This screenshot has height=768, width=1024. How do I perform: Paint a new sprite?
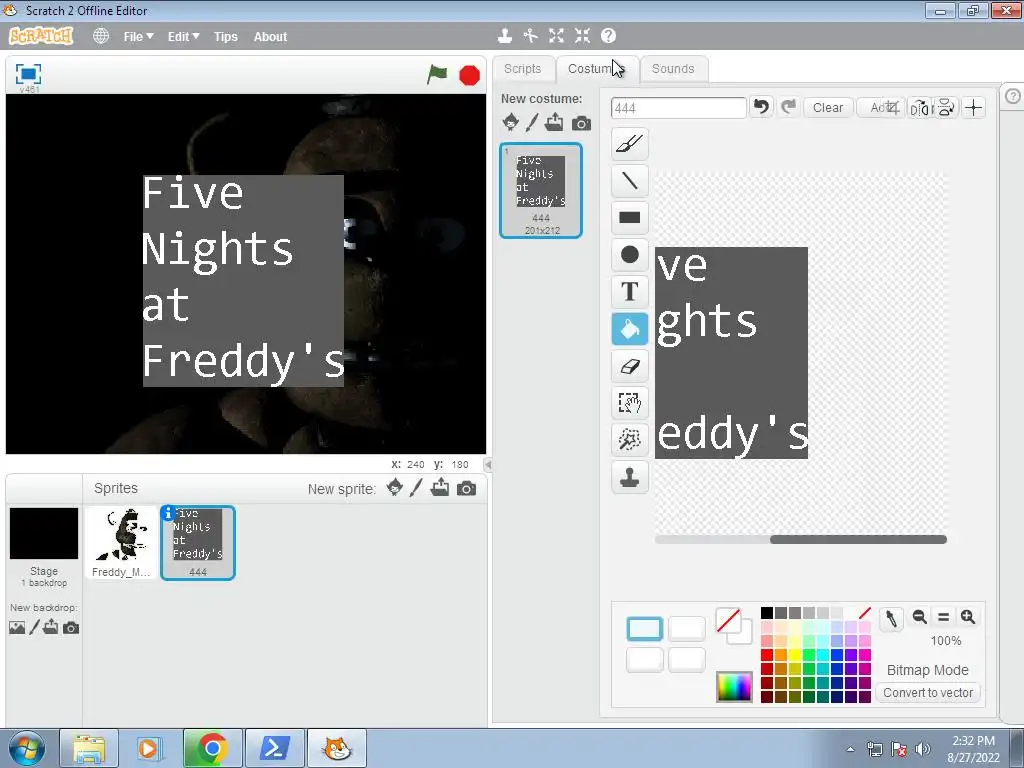tap(416, 488)
